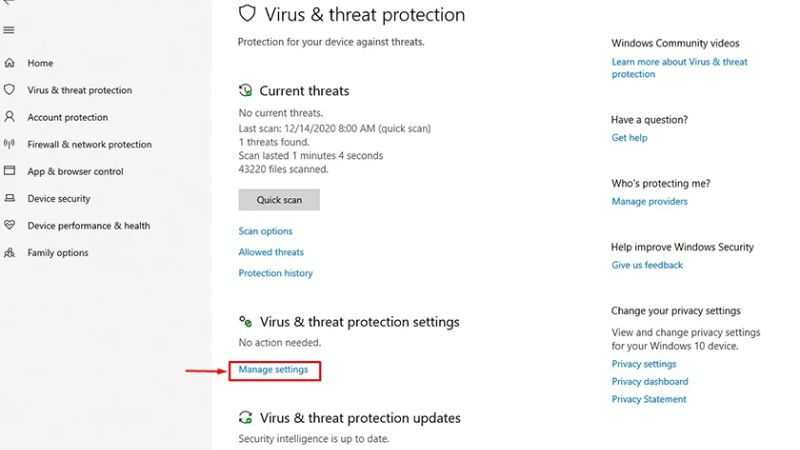Select Family options in the sidebar
The image size is (800, 450).
coord(58,253)
